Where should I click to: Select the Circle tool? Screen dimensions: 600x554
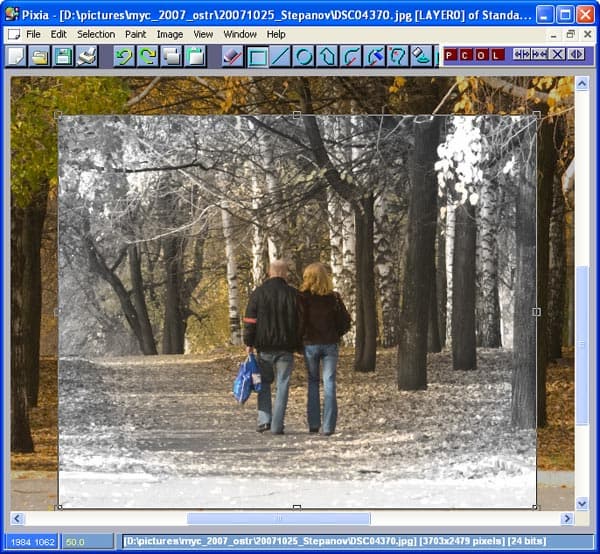[304, 57]
